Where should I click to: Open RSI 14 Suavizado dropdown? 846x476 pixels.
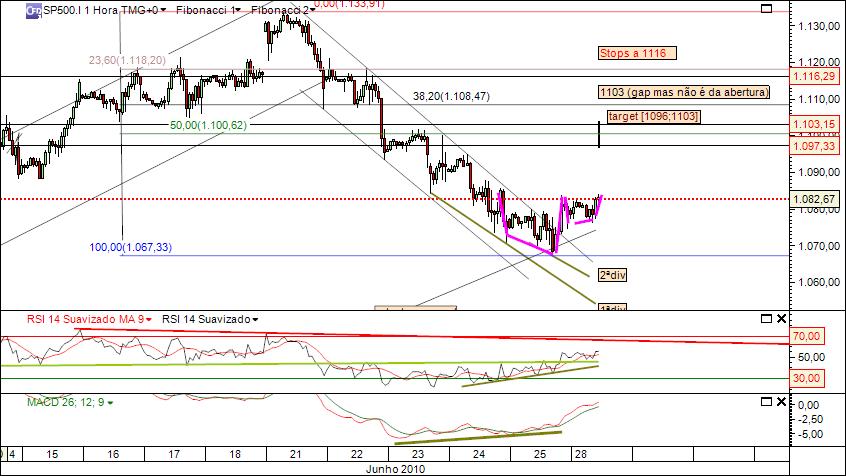click(x=210, y=319)
